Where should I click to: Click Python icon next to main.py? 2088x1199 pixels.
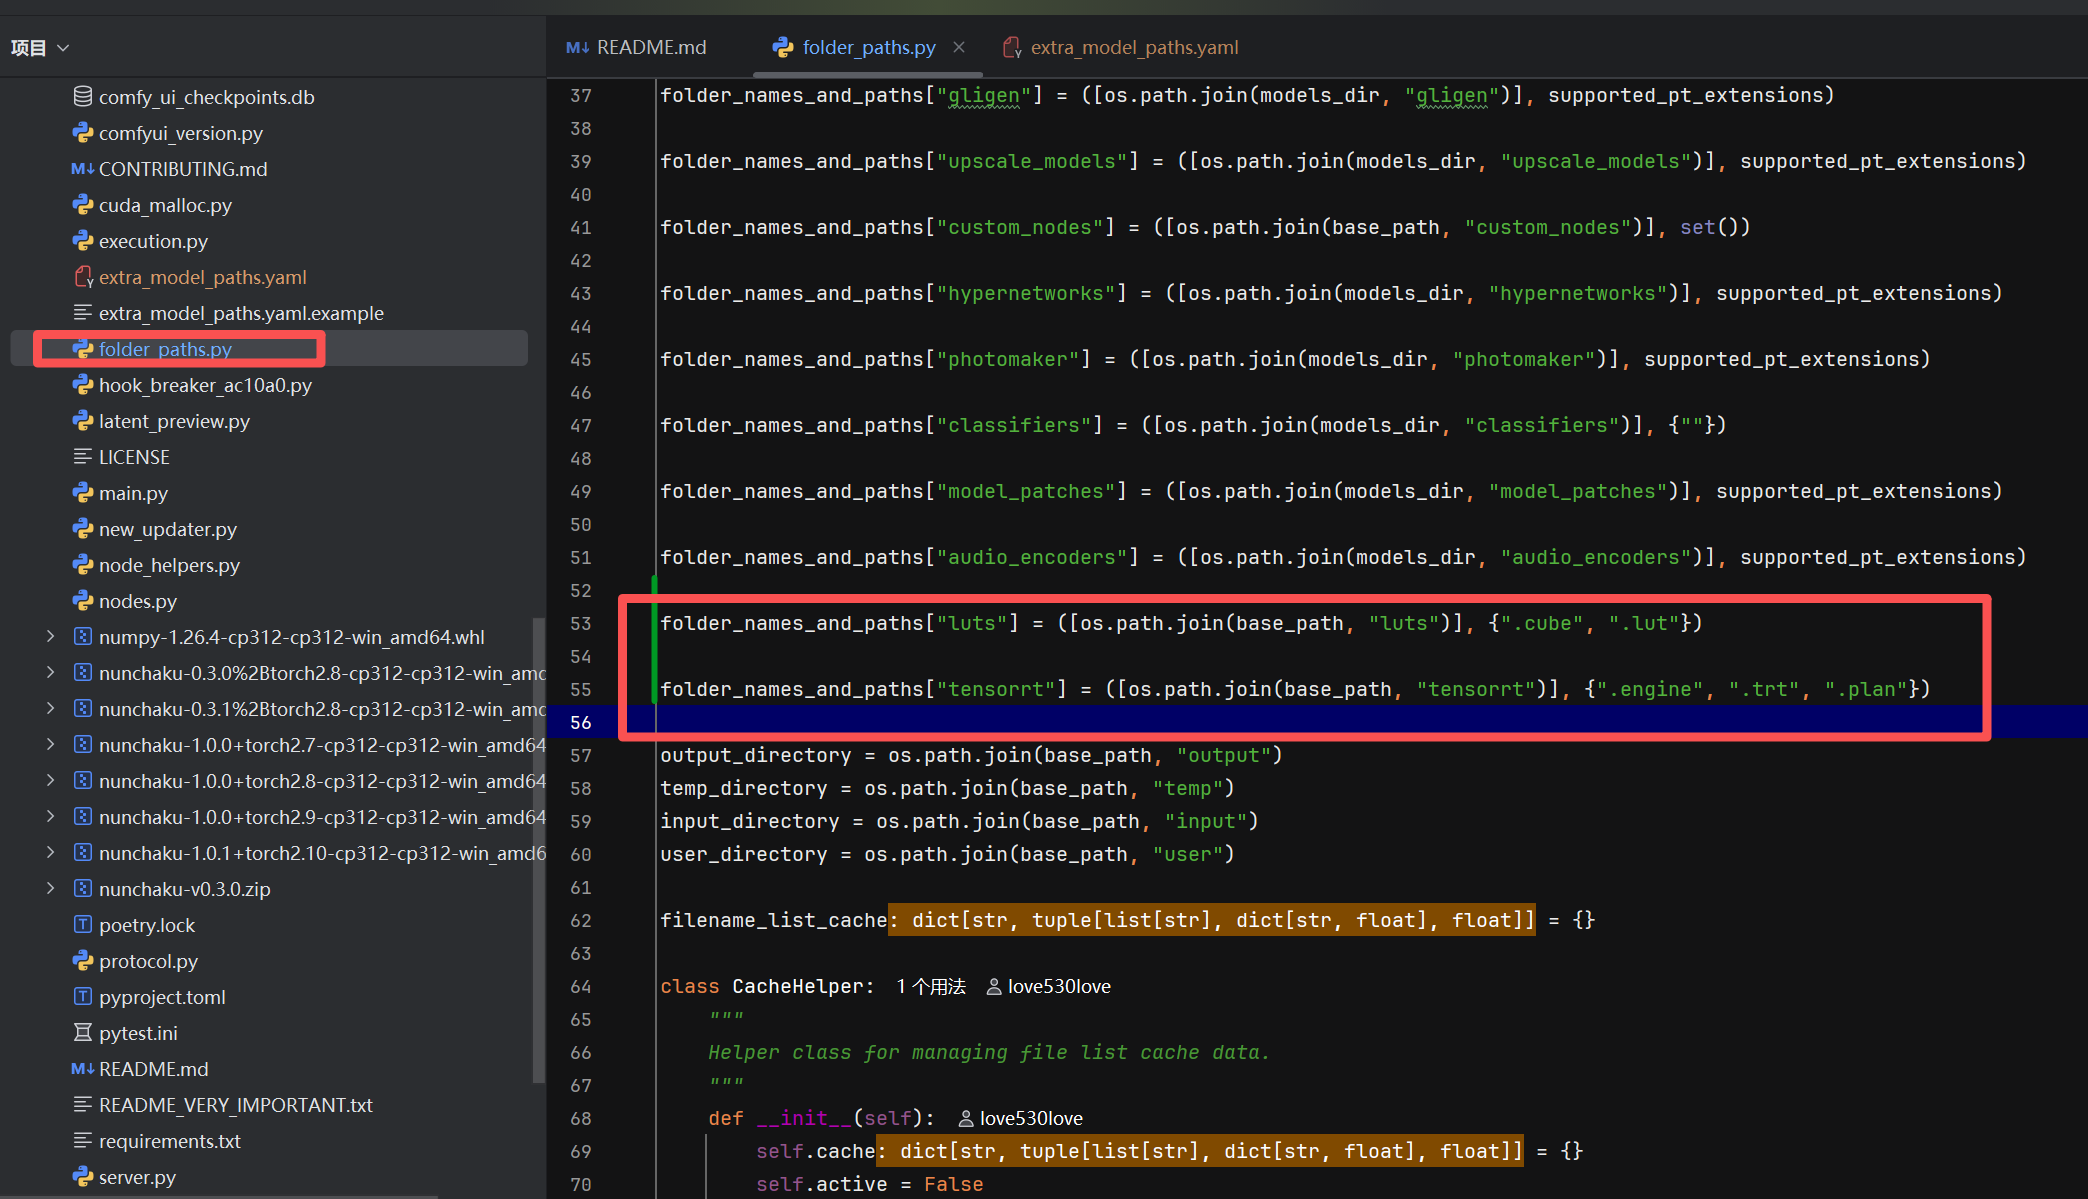(83, 493)
